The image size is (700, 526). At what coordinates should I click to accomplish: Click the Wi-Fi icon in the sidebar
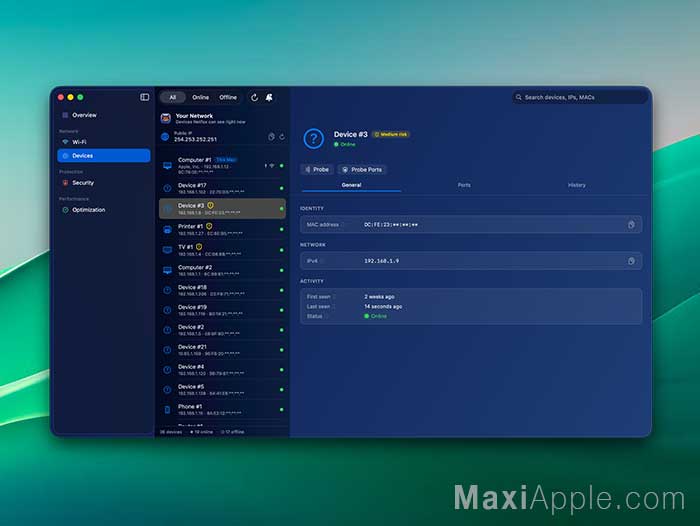[x=65, y=142]
